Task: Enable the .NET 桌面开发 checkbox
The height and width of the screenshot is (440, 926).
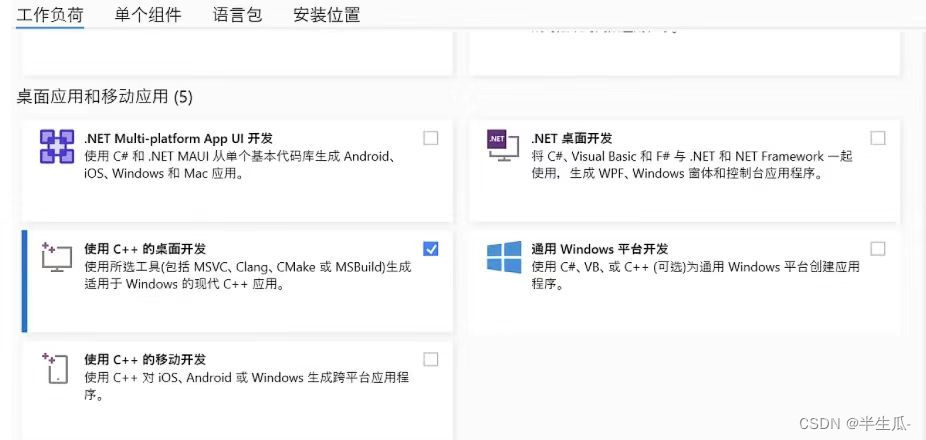Action: tap(878, 138)
